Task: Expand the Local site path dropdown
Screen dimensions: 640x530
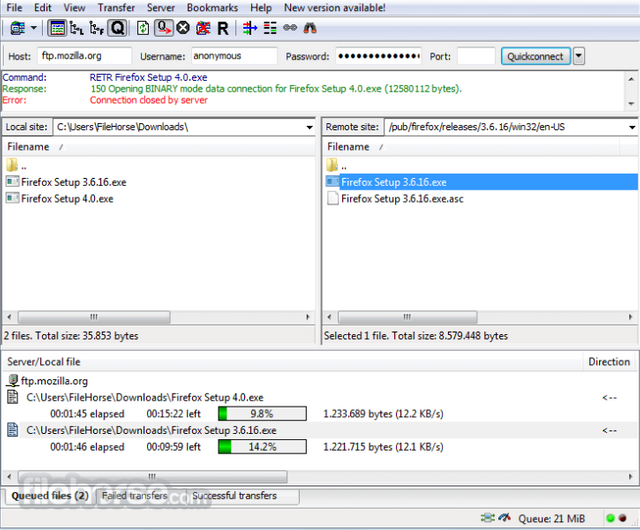Action: point(309,127)
